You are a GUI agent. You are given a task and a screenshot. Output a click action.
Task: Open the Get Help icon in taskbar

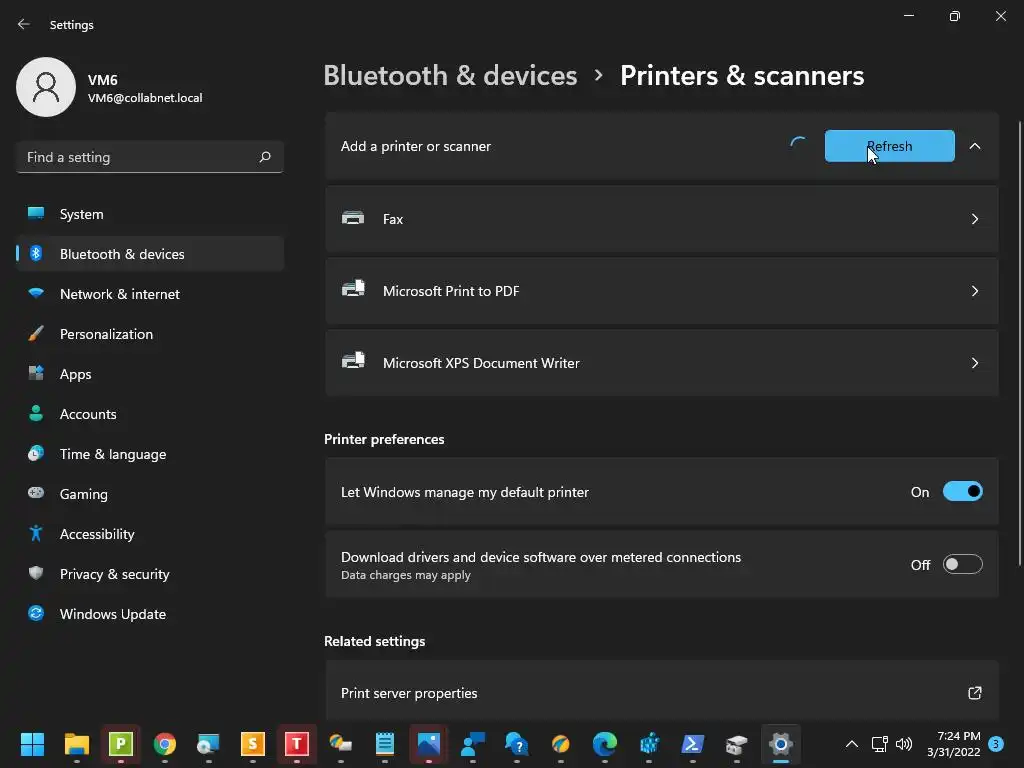[517, 744]
